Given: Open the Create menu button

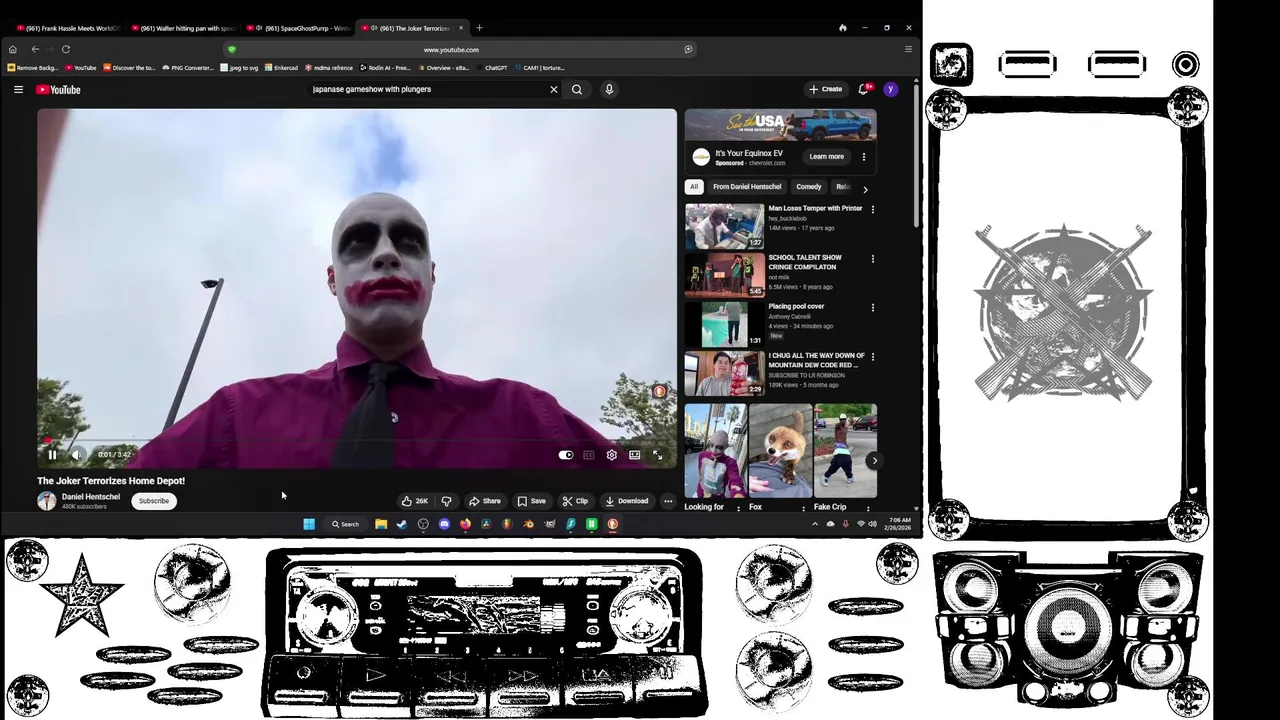Looking at the screenshot, I should pos(826,89).
